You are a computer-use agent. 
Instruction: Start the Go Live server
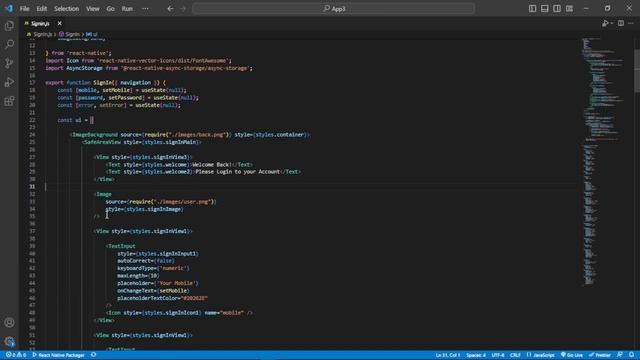pyautogui.click(x=572, y=355)
